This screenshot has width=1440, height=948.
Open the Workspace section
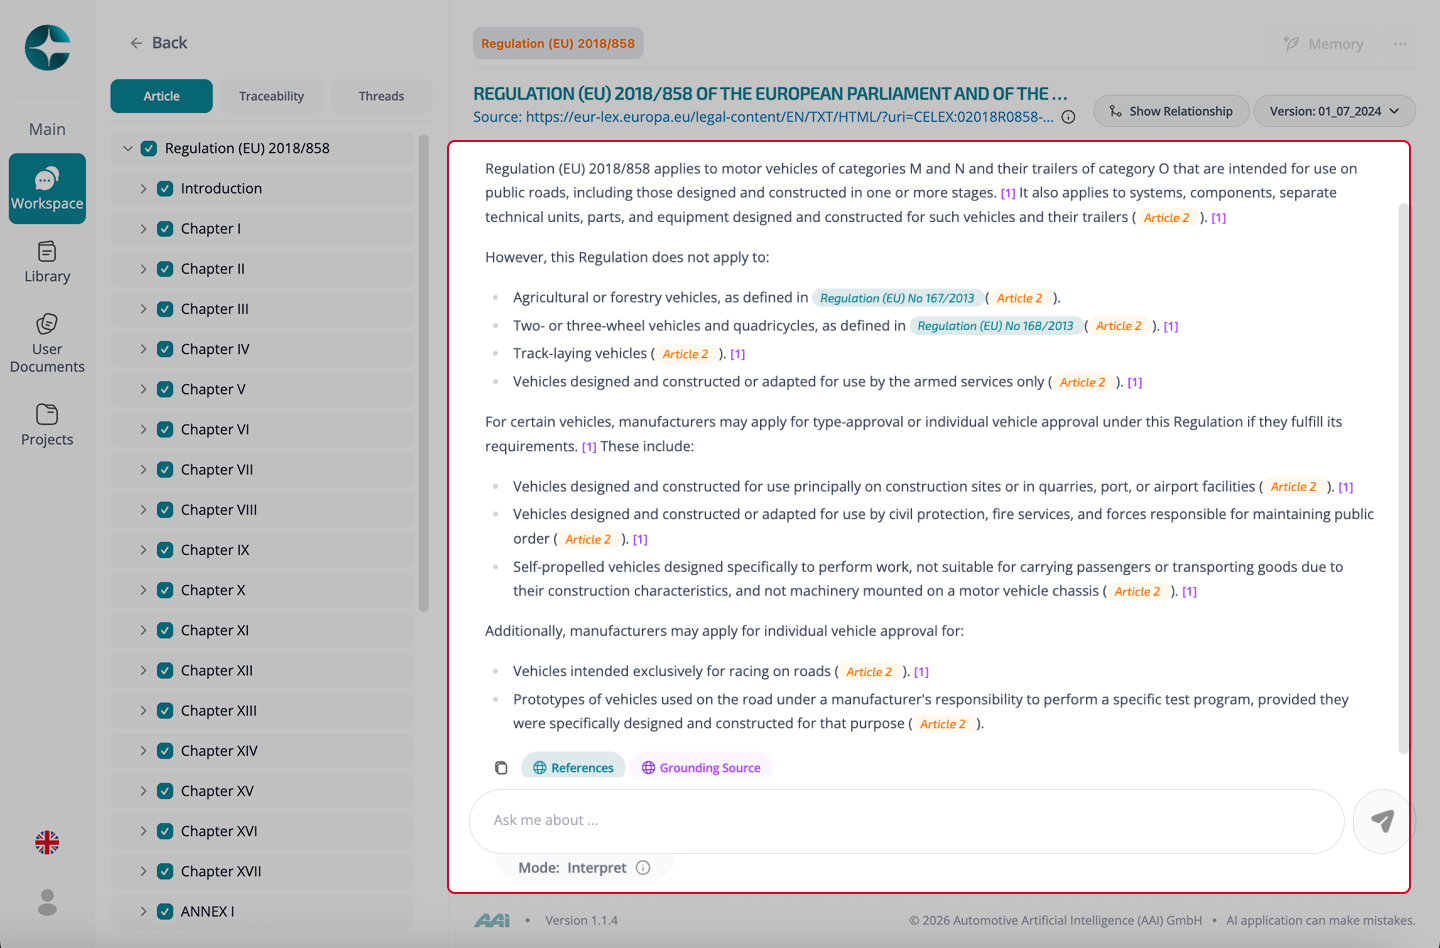47,188
